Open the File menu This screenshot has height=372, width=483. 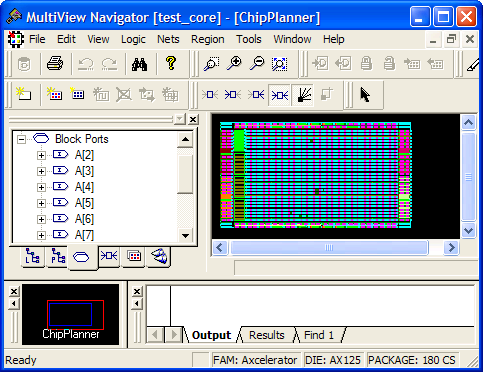37,39
